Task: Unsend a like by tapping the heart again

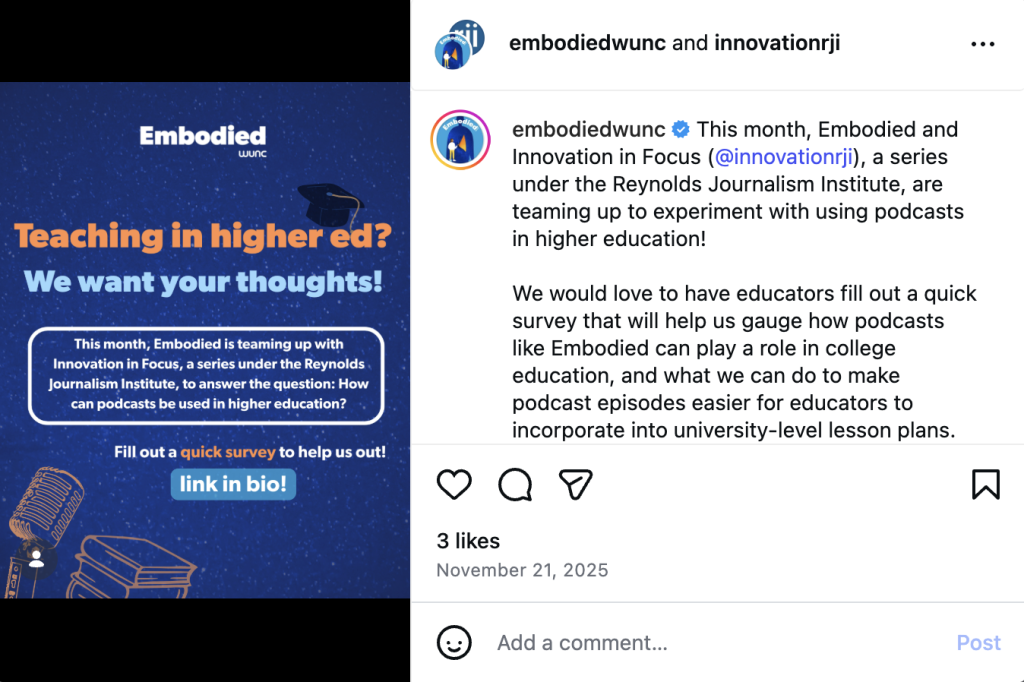Action: point(454,484)
